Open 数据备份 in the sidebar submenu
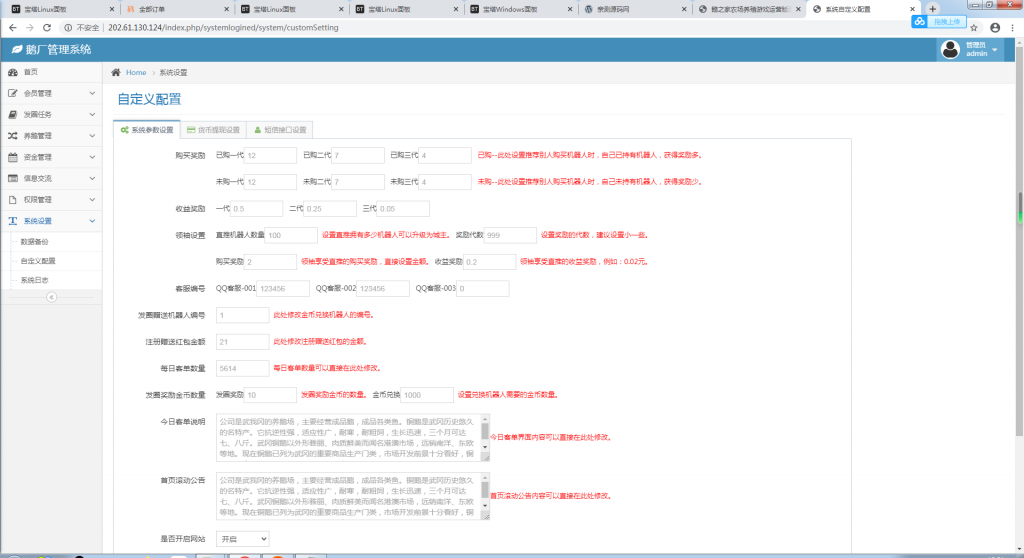The width and height of the screenshot is (1024, 558). (36, 241)
